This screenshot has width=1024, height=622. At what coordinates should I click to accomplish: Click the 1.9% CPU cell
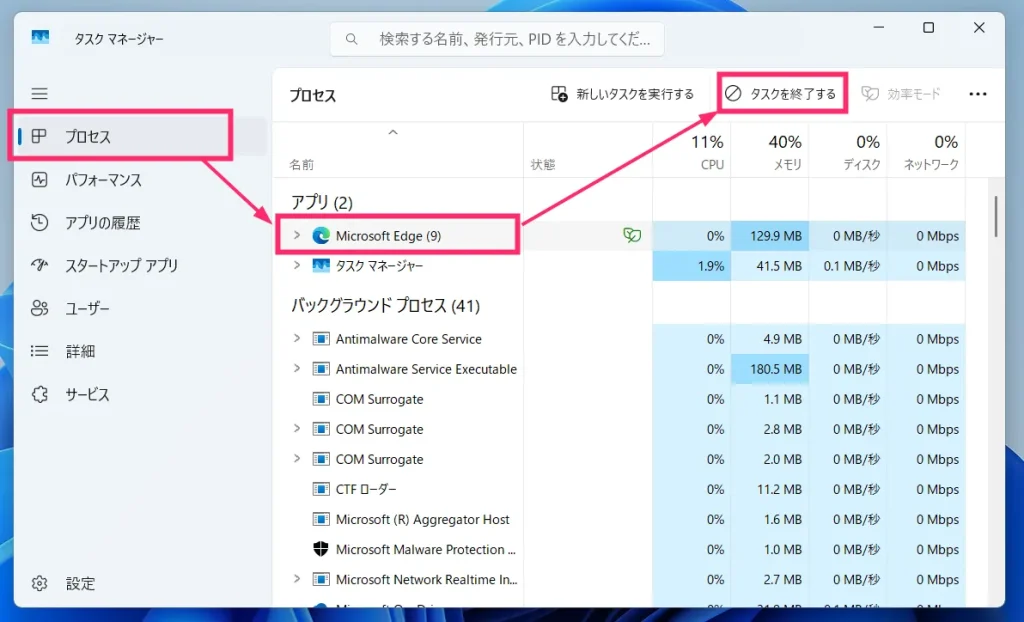692,266
